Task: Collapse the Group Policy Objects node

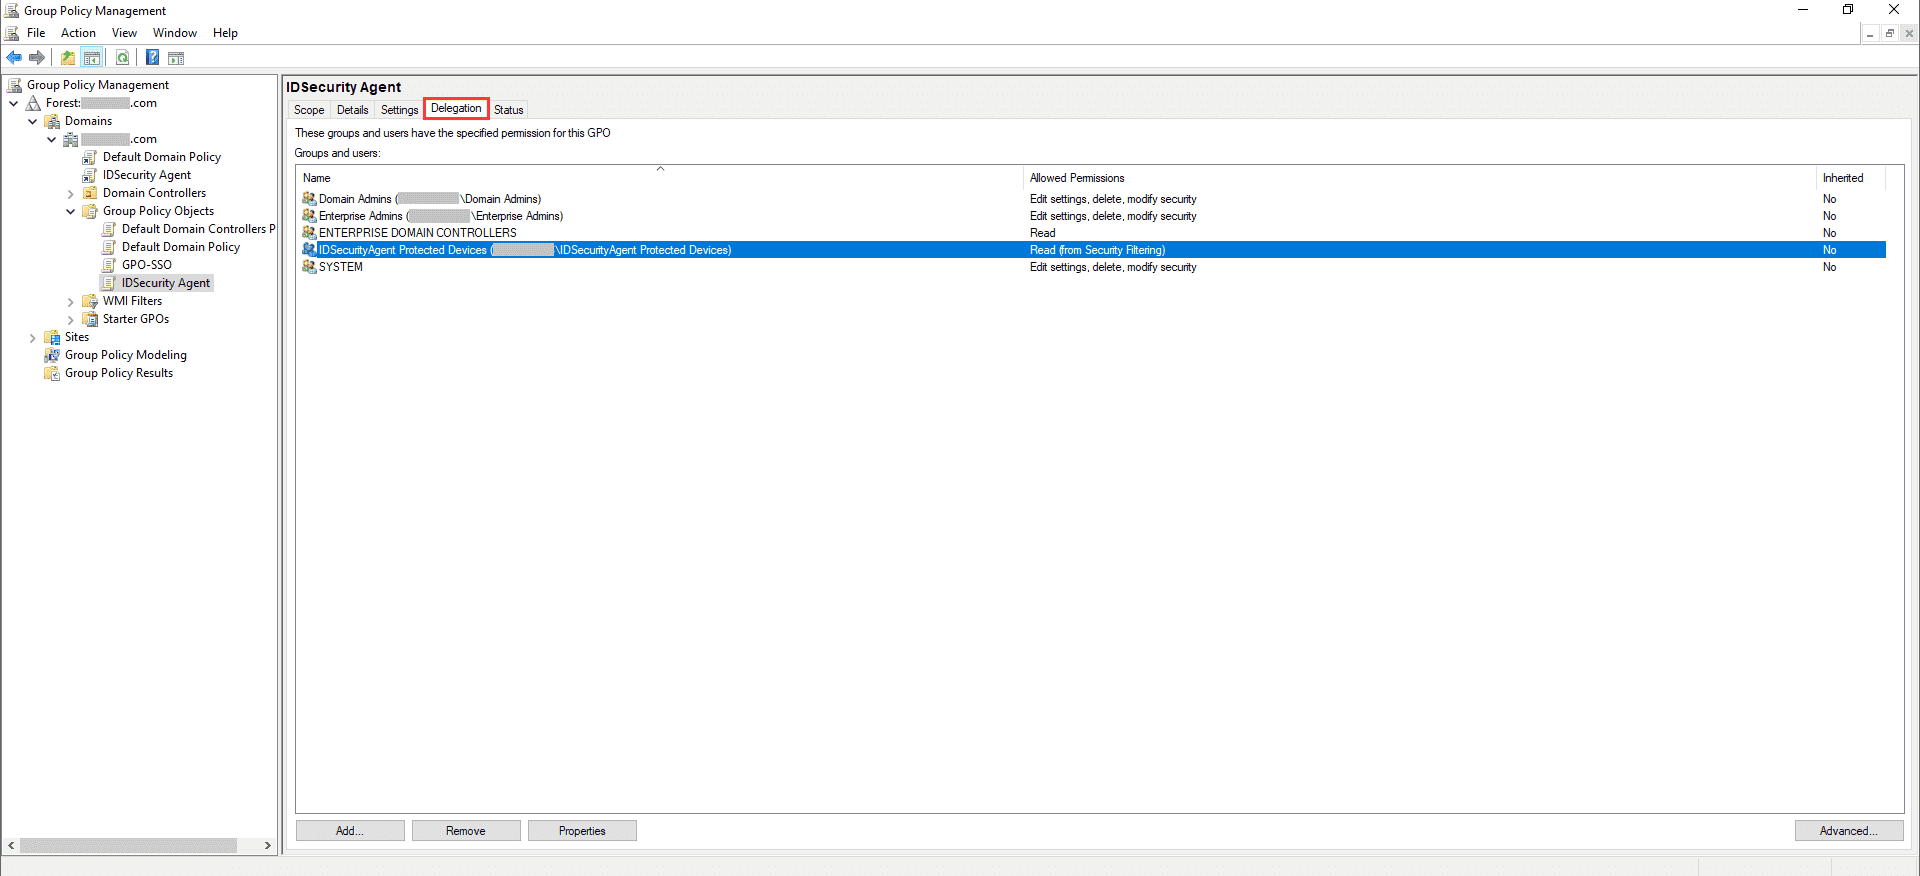Action: pyautogui.click(x=70, y=211)
